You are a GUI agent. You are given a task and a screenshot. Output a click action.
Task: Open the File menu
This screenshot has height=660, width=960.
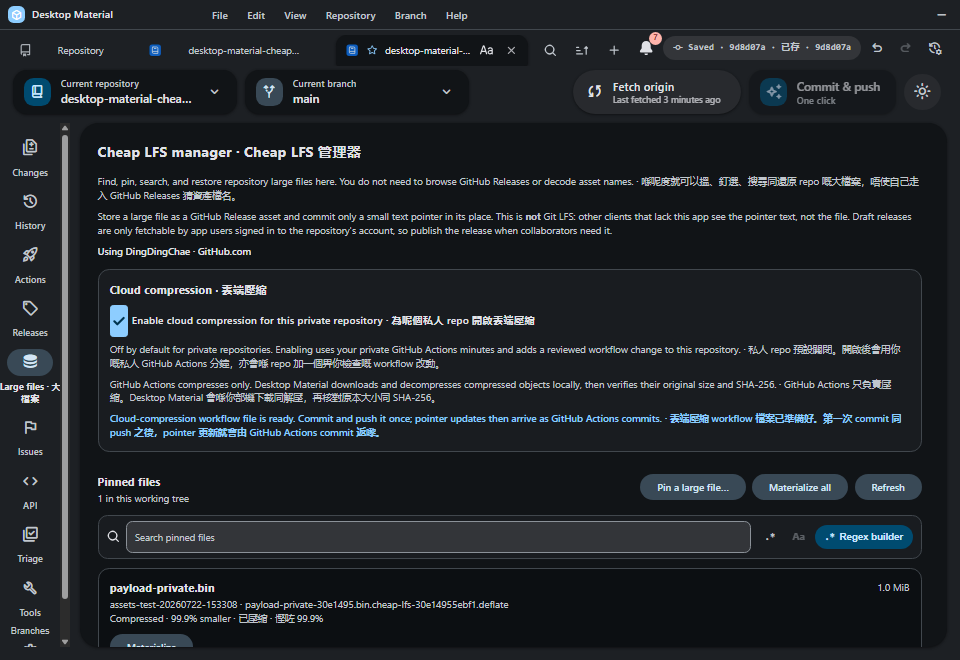pyautogui.click(x=220, y=15)
